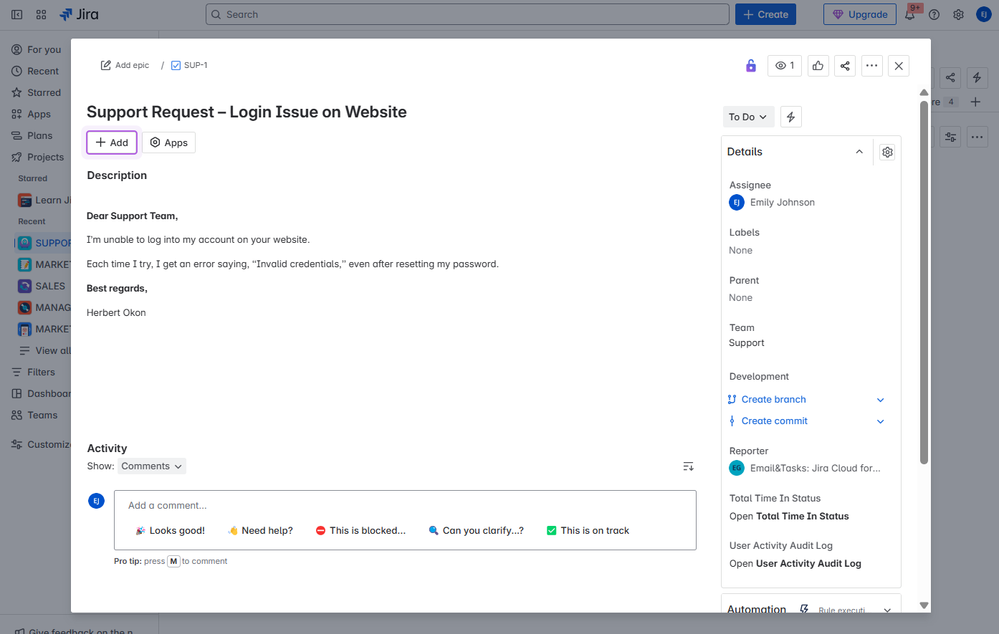Click the Create button

pos(765,14)
